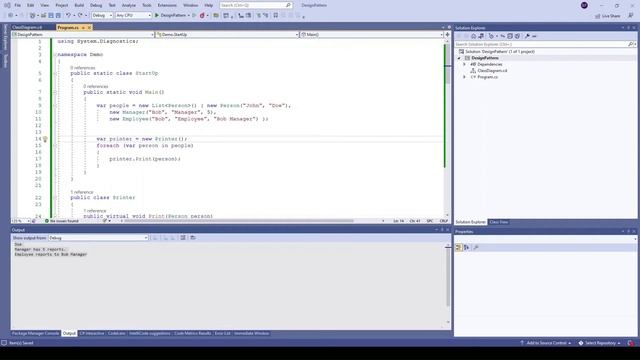Click the Alphabetical sort icon in Properties panel

point(467,247)
